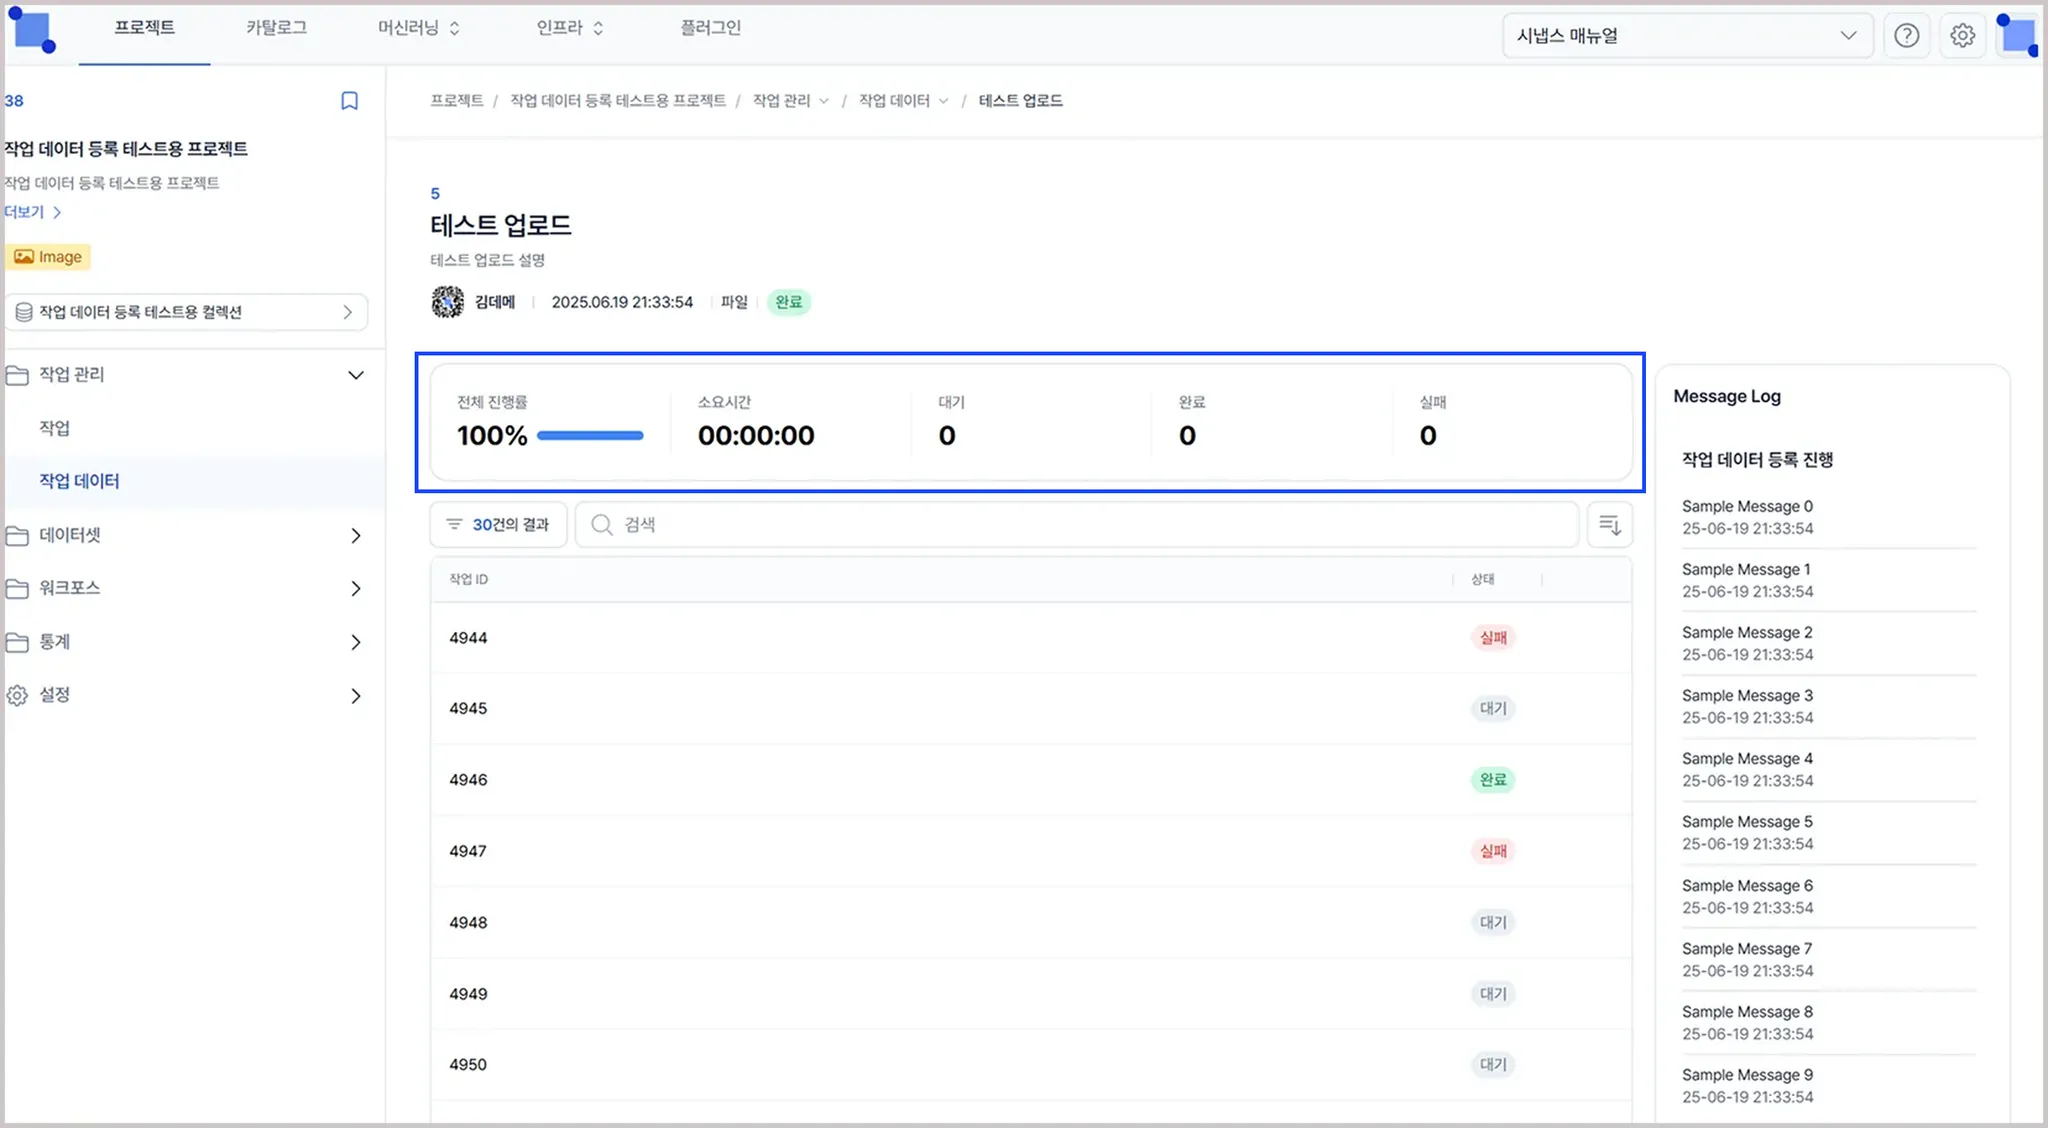Click the 테스트 업로드 breadcrumb item

click(1020, 101)
